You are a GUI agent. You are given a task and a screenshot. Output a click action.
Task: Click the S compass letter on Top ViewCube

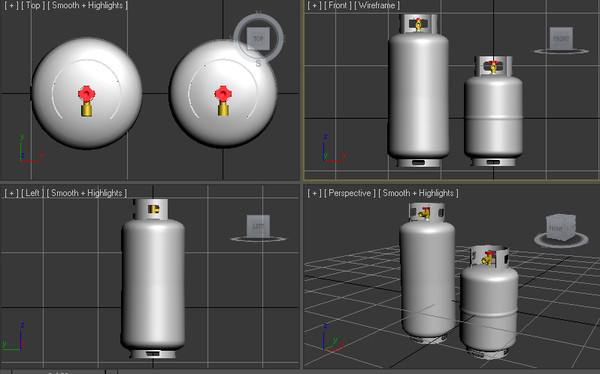point(258,64)
